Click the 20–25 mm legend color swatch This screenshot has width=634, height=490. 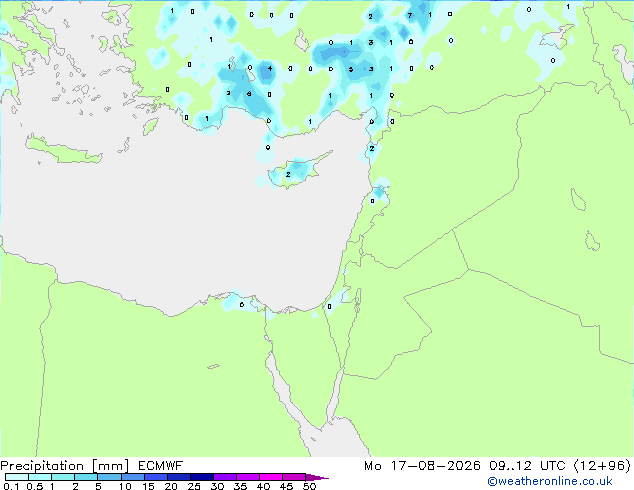point(178,477)
